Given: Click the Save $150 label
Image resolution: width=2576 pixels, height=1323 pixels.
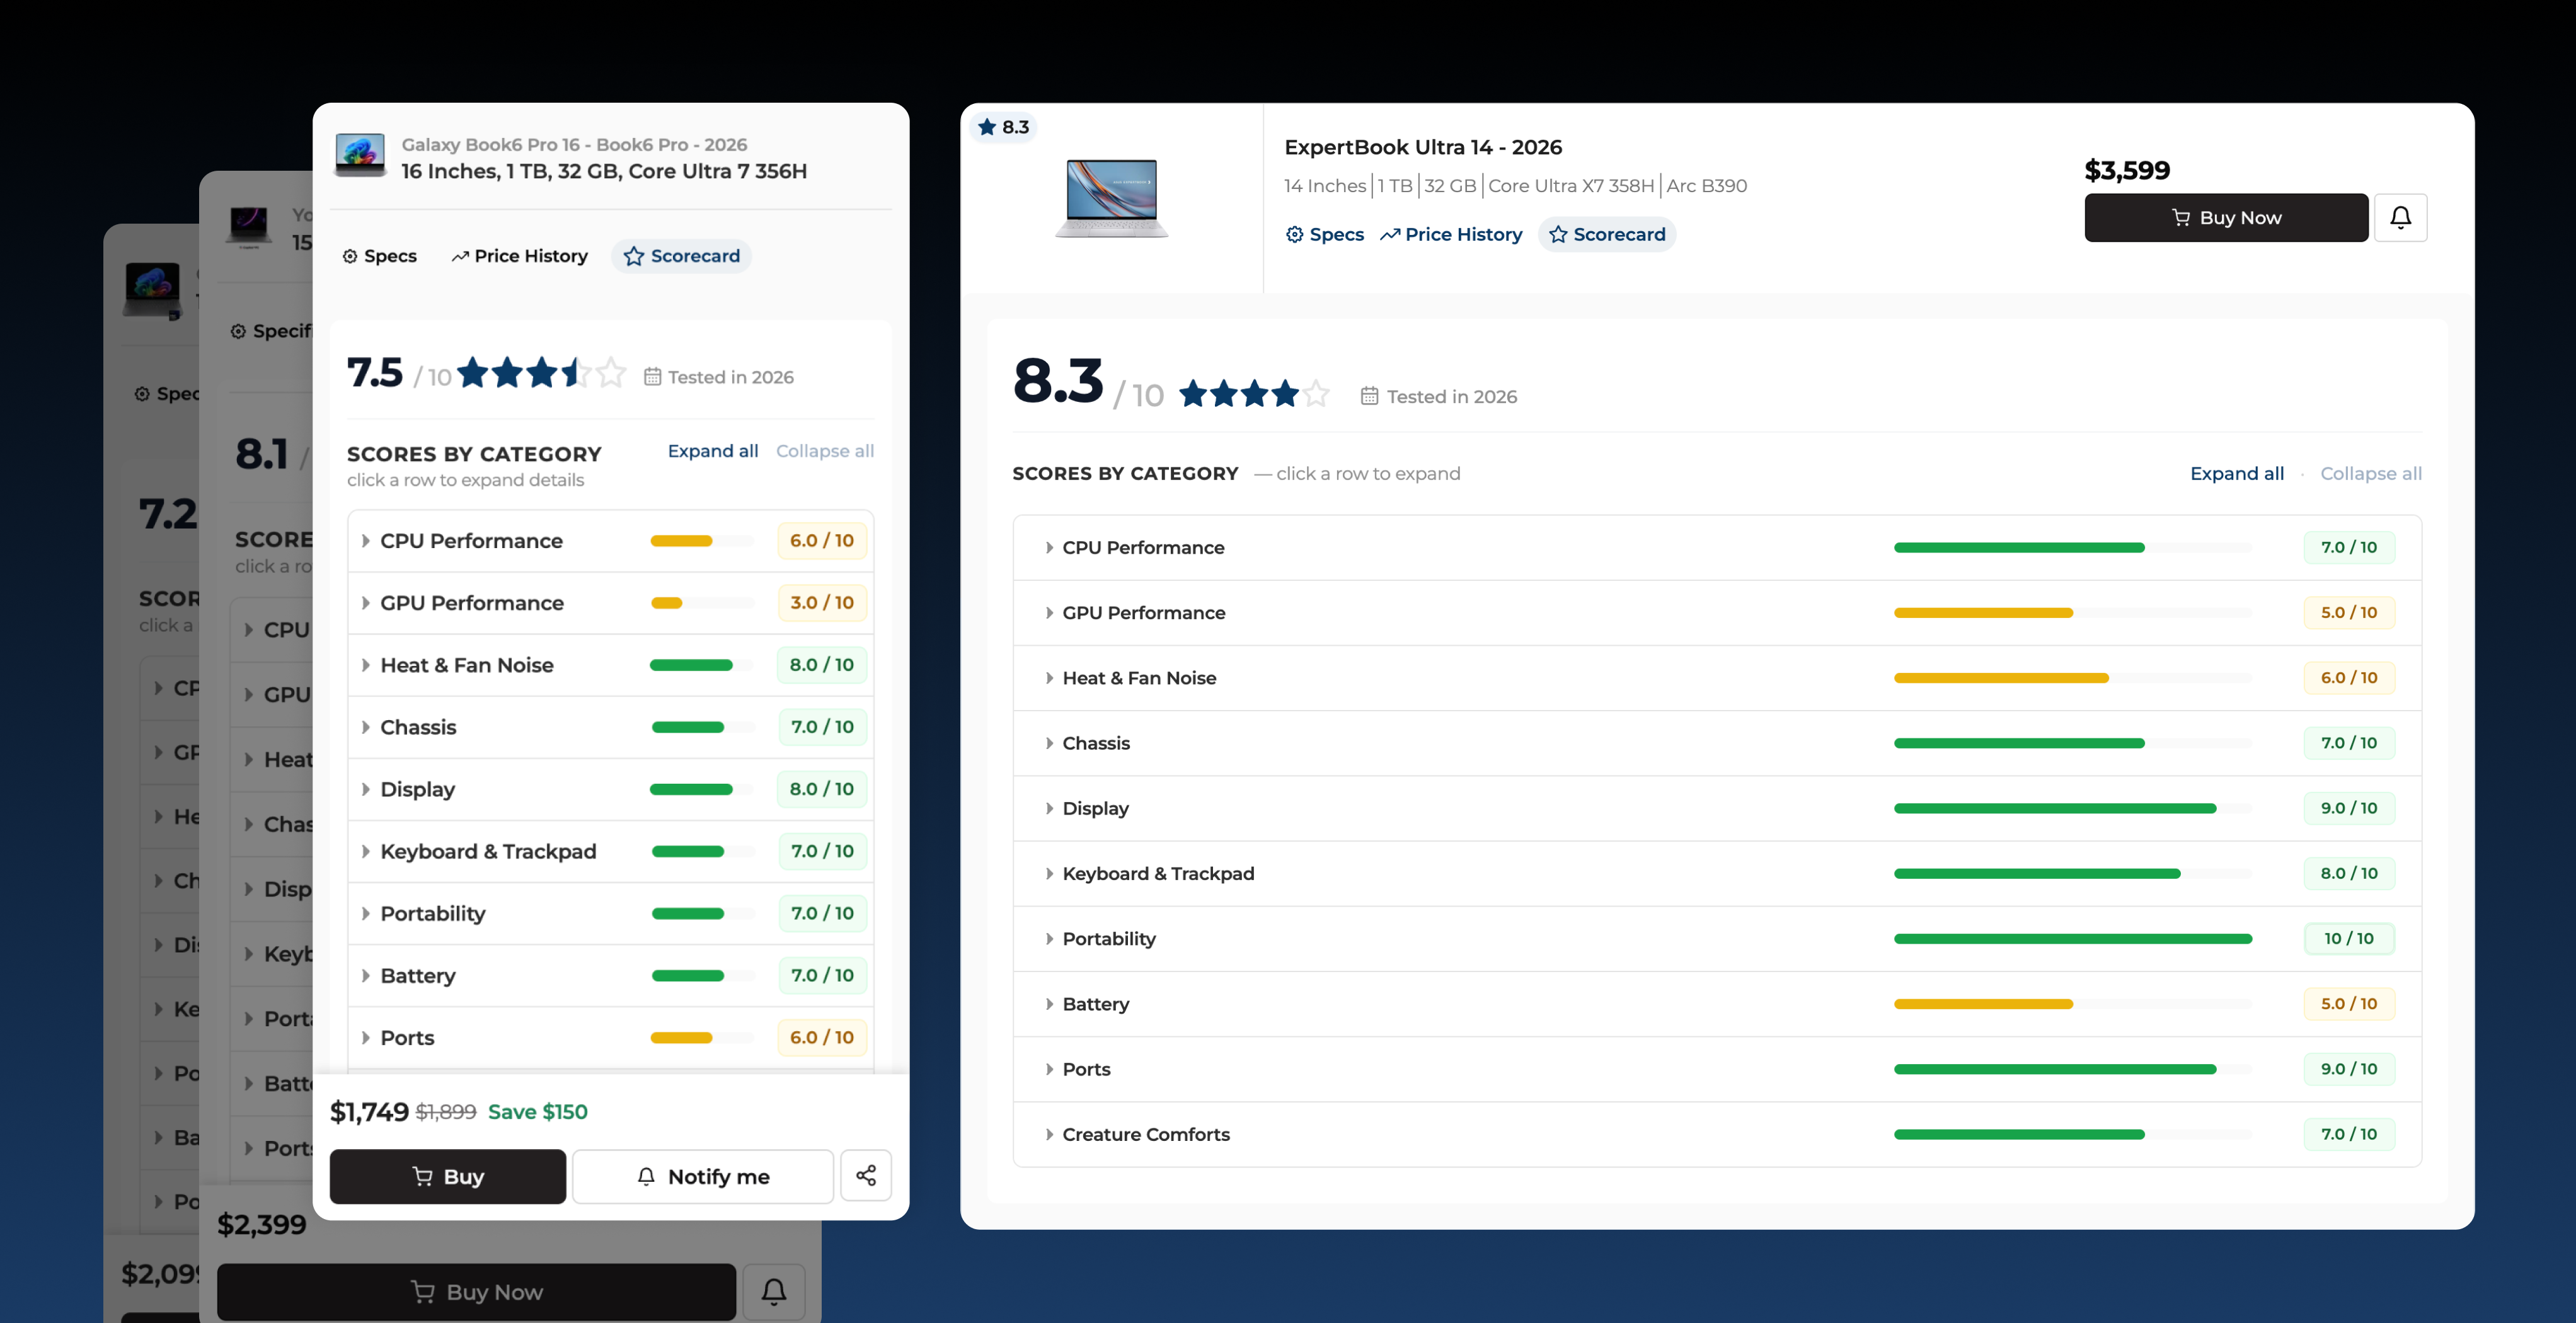Looking at the screenshot, I should pos(538,1112).
